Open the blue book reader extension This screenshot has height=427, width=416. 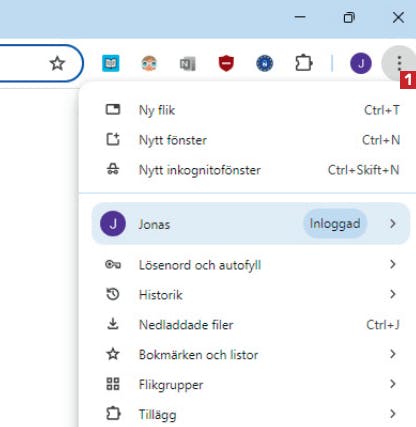(111, 63)
